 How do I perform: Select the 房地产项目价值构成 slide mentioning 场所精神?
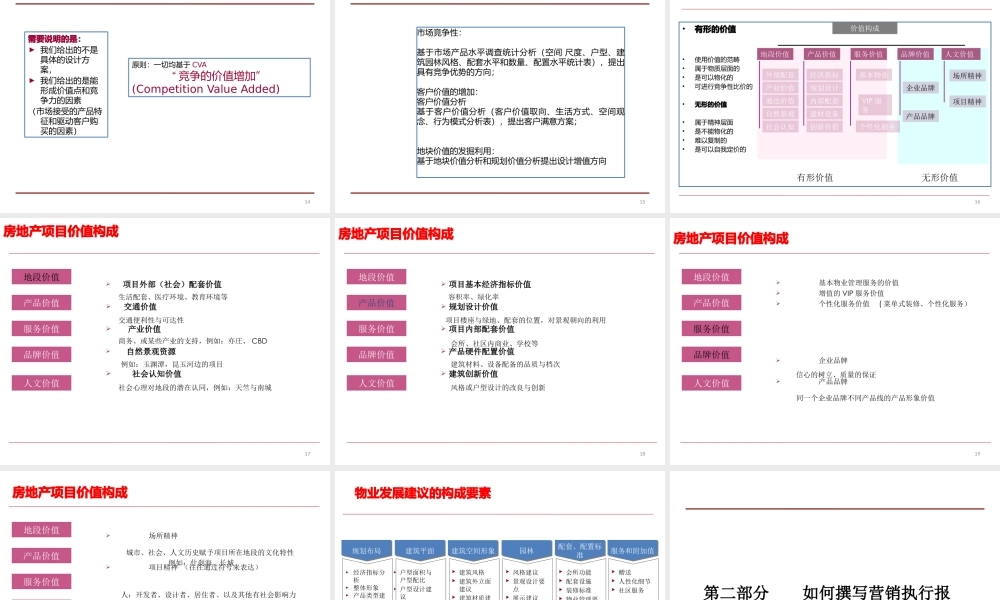pyautogui.click(x=165, y=536)
